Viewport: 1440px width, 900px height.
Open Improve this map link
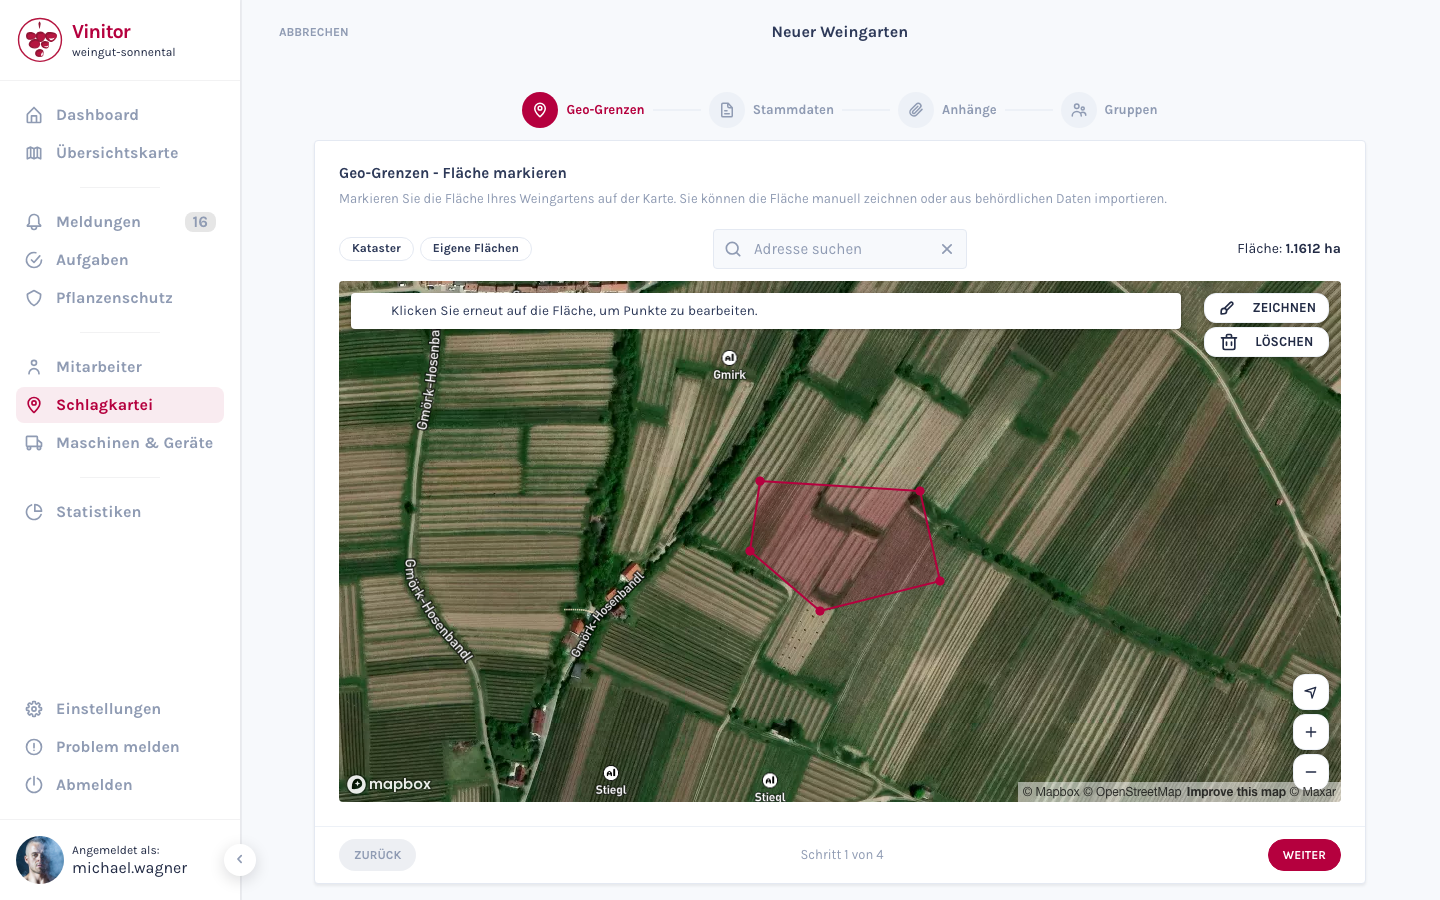(1236, 792)
